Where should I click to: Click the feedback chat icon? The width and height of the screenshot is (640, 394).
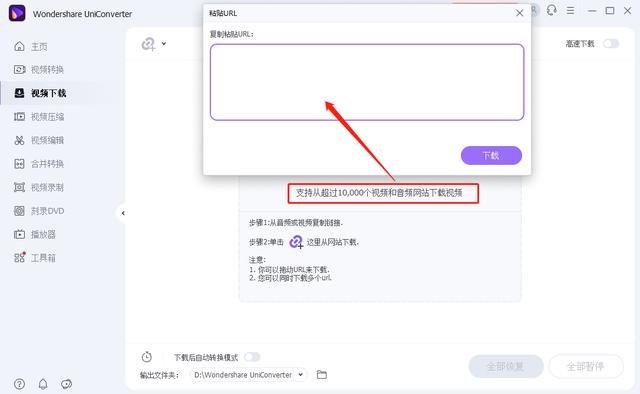coord(67,384)
